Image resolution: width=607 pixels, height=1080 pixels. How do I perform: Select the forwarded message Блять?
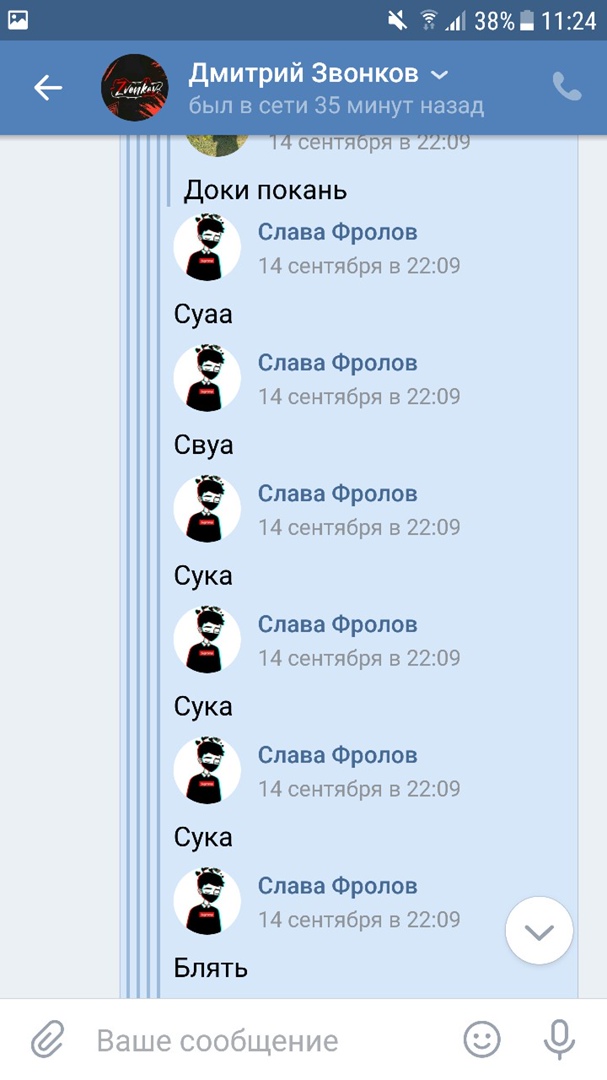click(211, 968)
